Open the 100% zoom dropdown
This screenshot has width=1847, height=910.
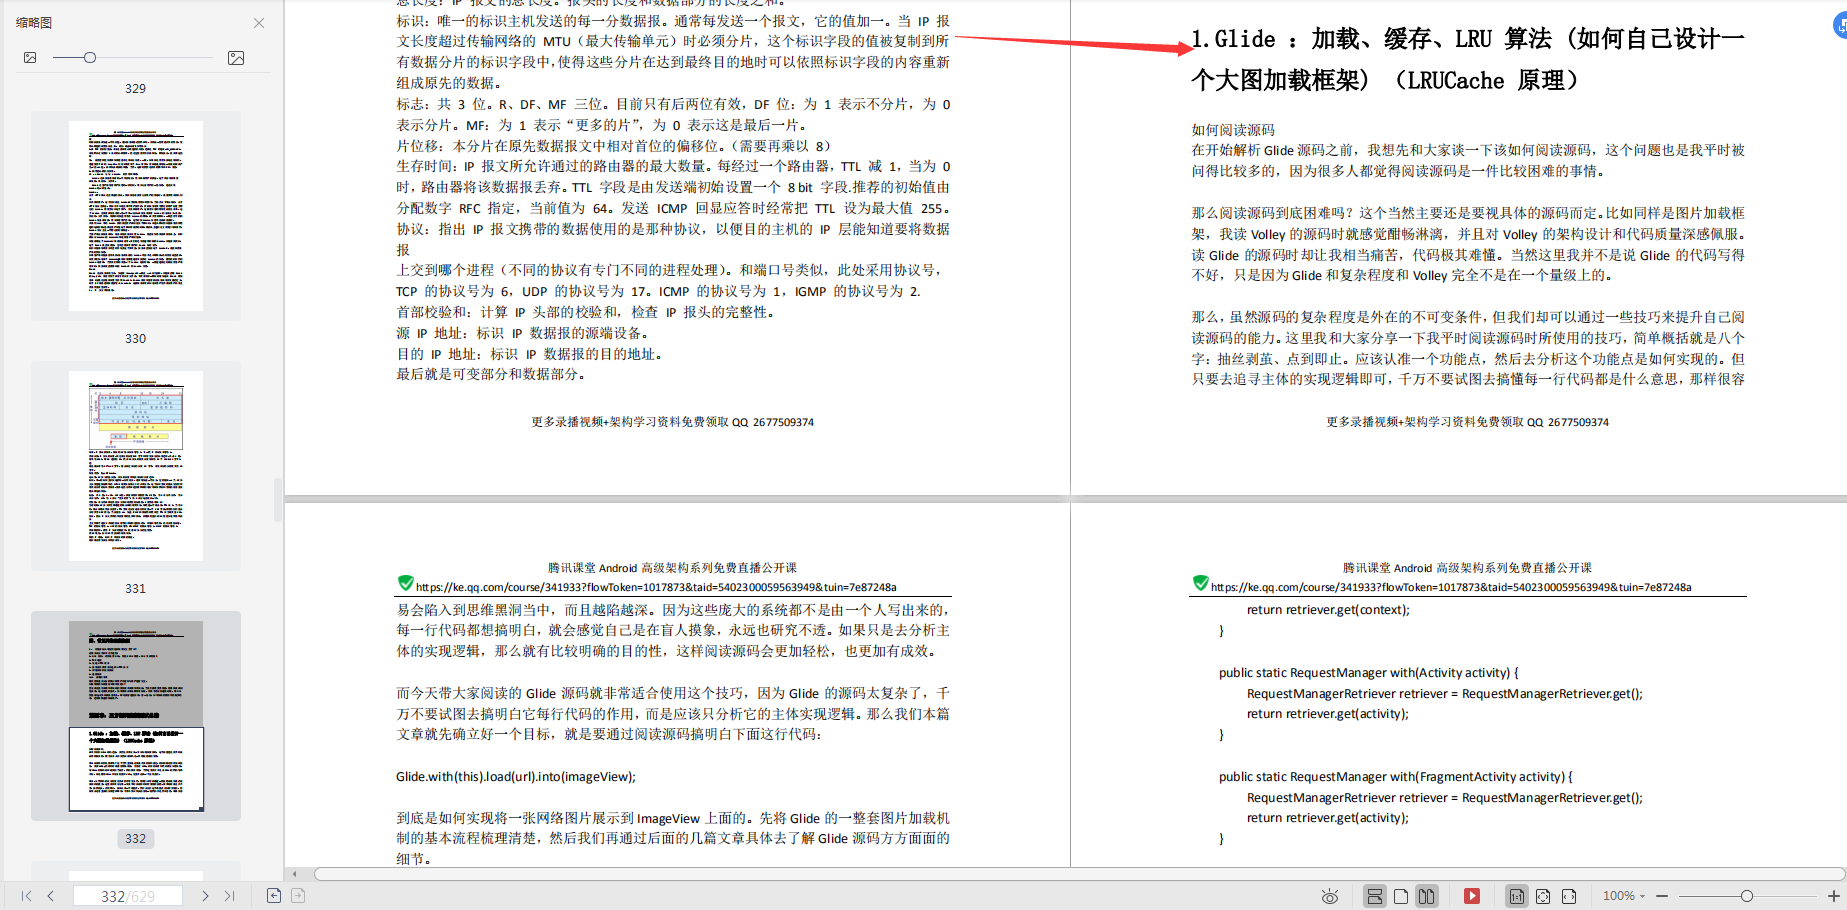pyautogui.click(x=1624, y=896)
